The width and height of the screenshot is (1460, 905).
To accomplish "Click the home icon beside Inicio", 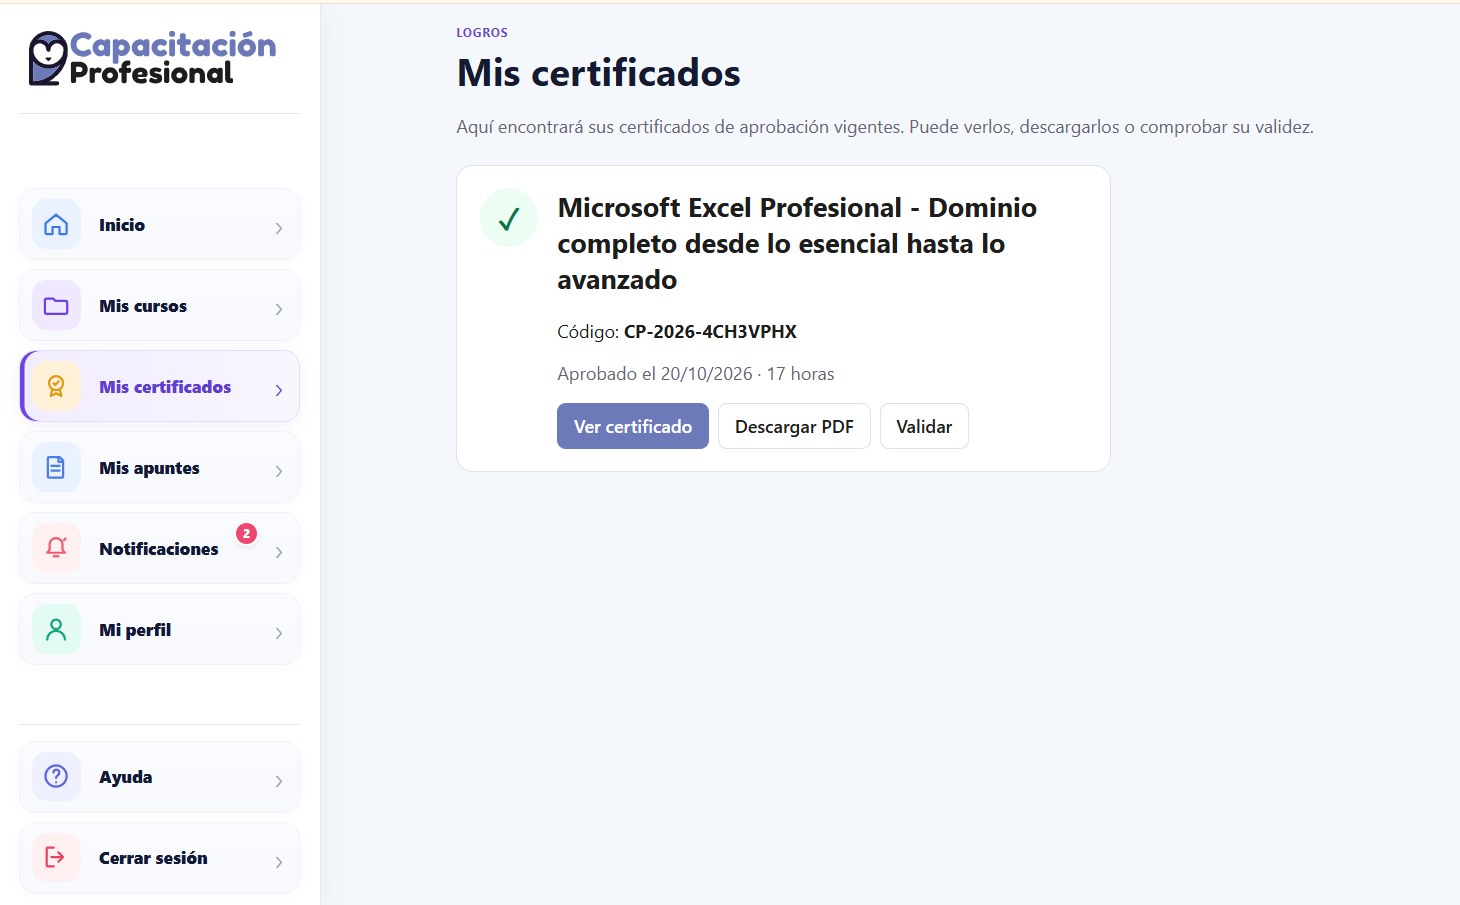I will [56, 224].
